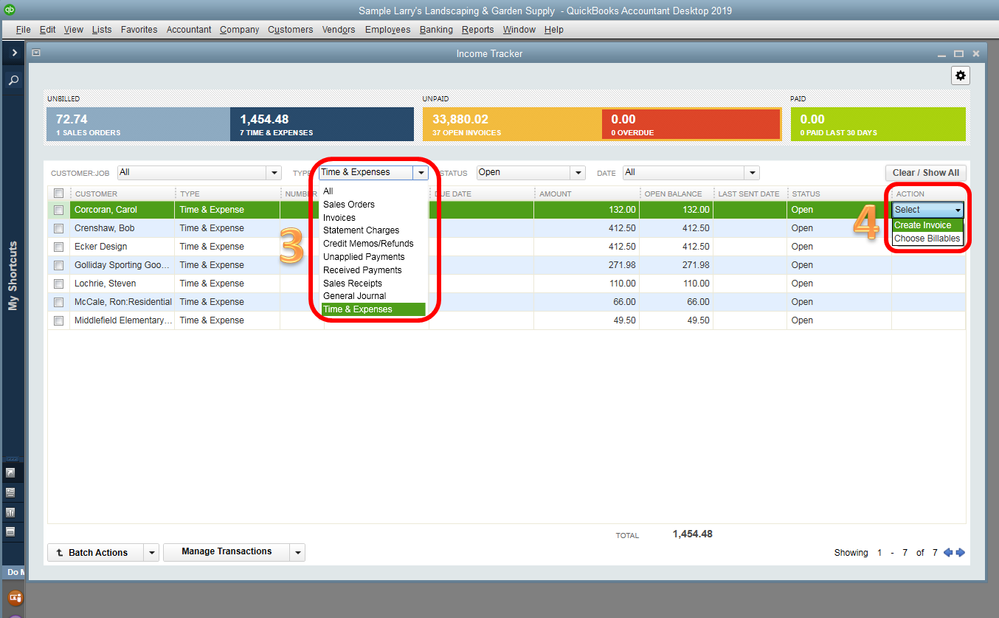The width and height of the screenshot is (999, 618).
Task: Tick the select-all checkbox in header row
Action: coord(59,193)
